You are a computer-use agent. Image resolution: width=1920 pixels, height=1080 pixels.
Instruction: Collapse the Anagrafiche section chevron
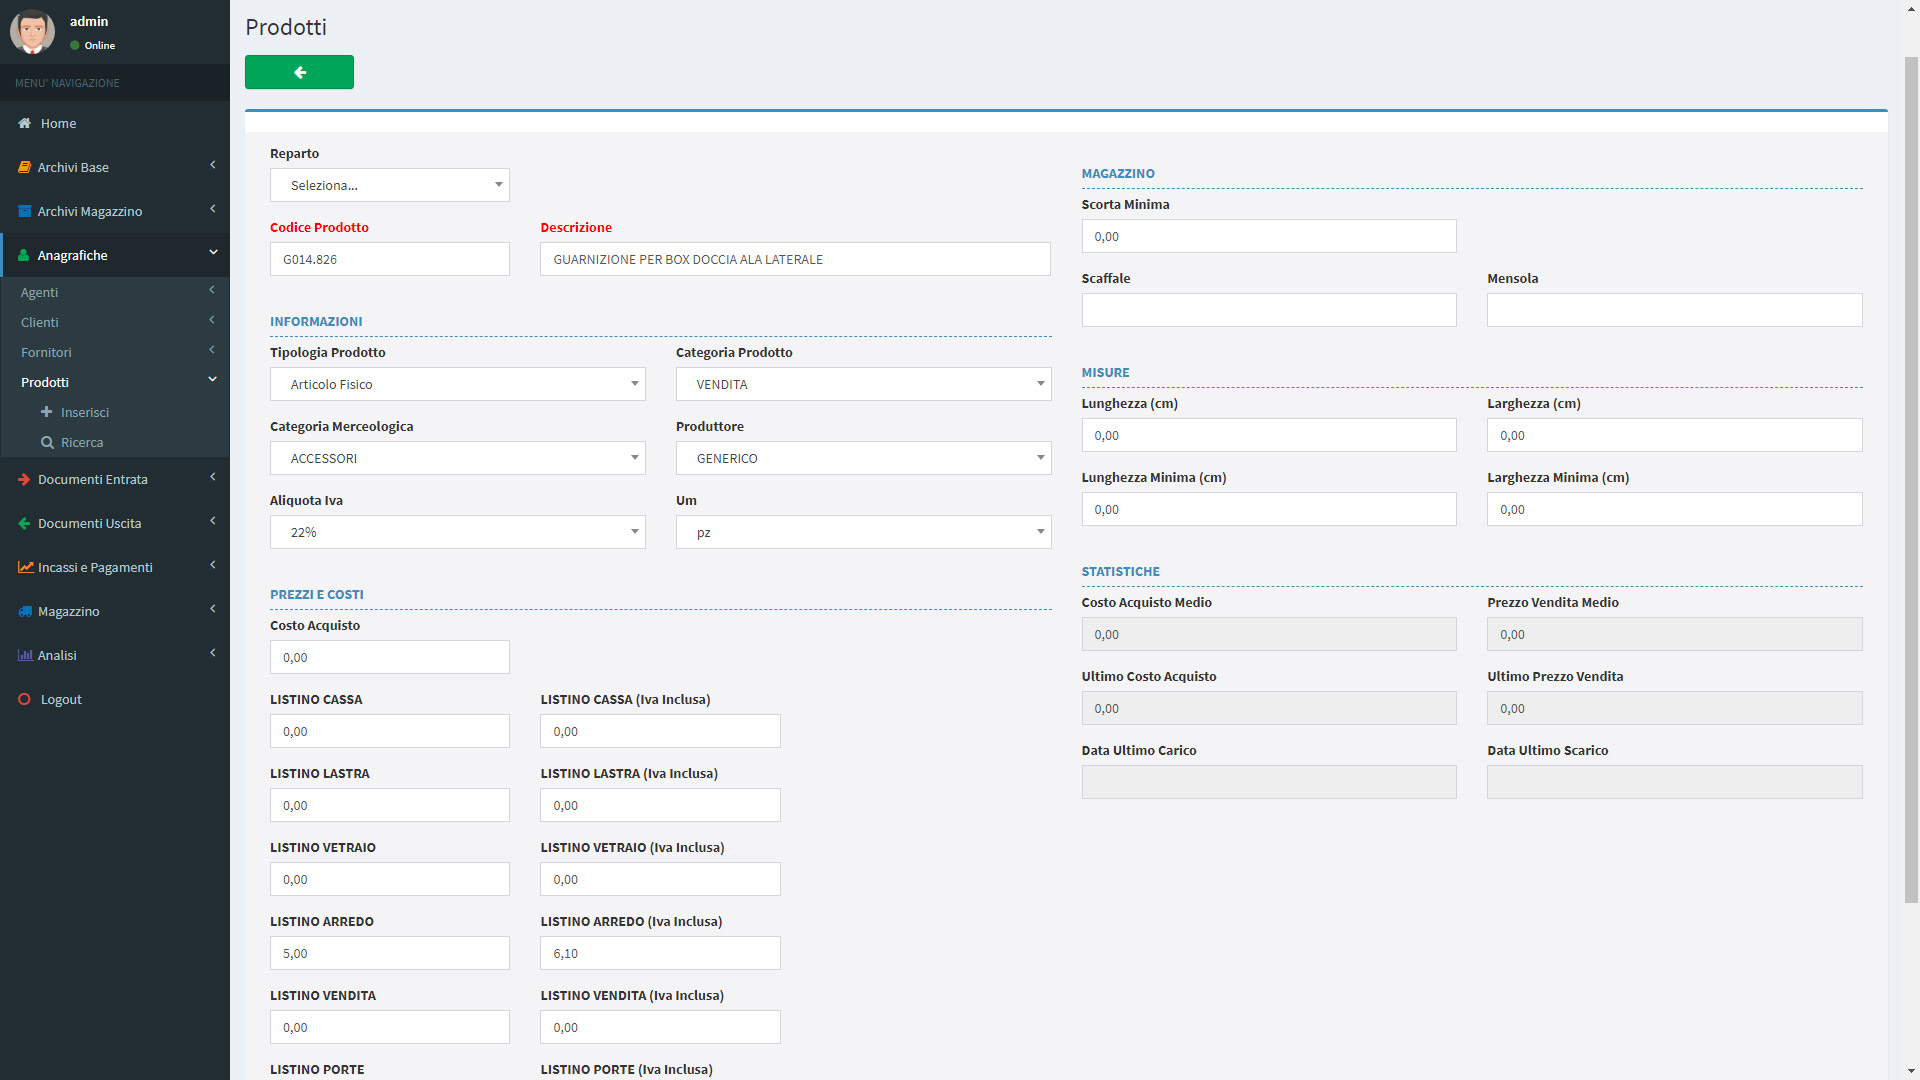213,253
